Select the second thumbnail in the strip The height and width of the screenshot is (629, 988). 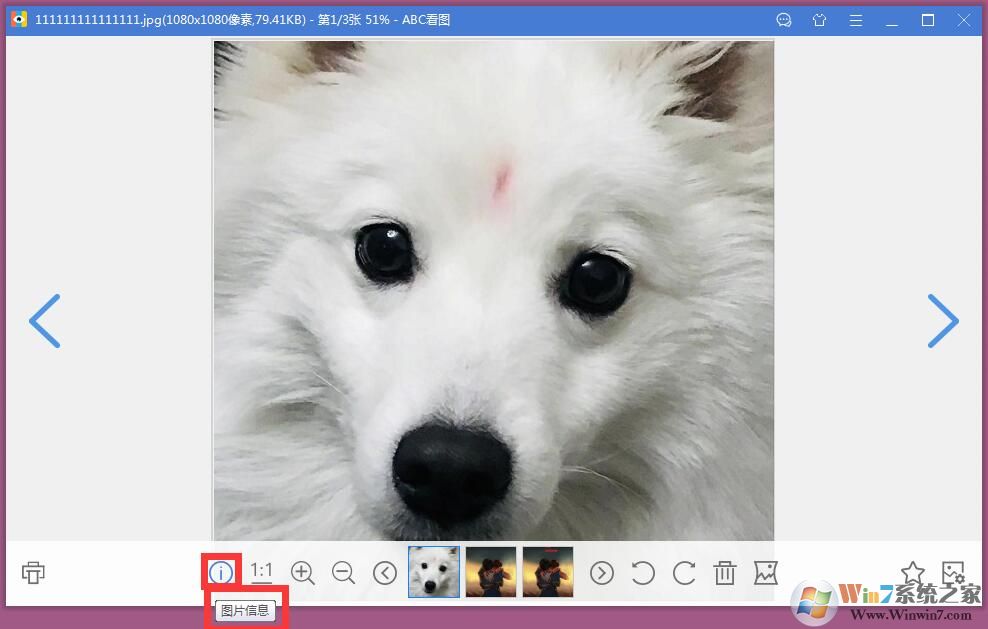click(491, 572)
